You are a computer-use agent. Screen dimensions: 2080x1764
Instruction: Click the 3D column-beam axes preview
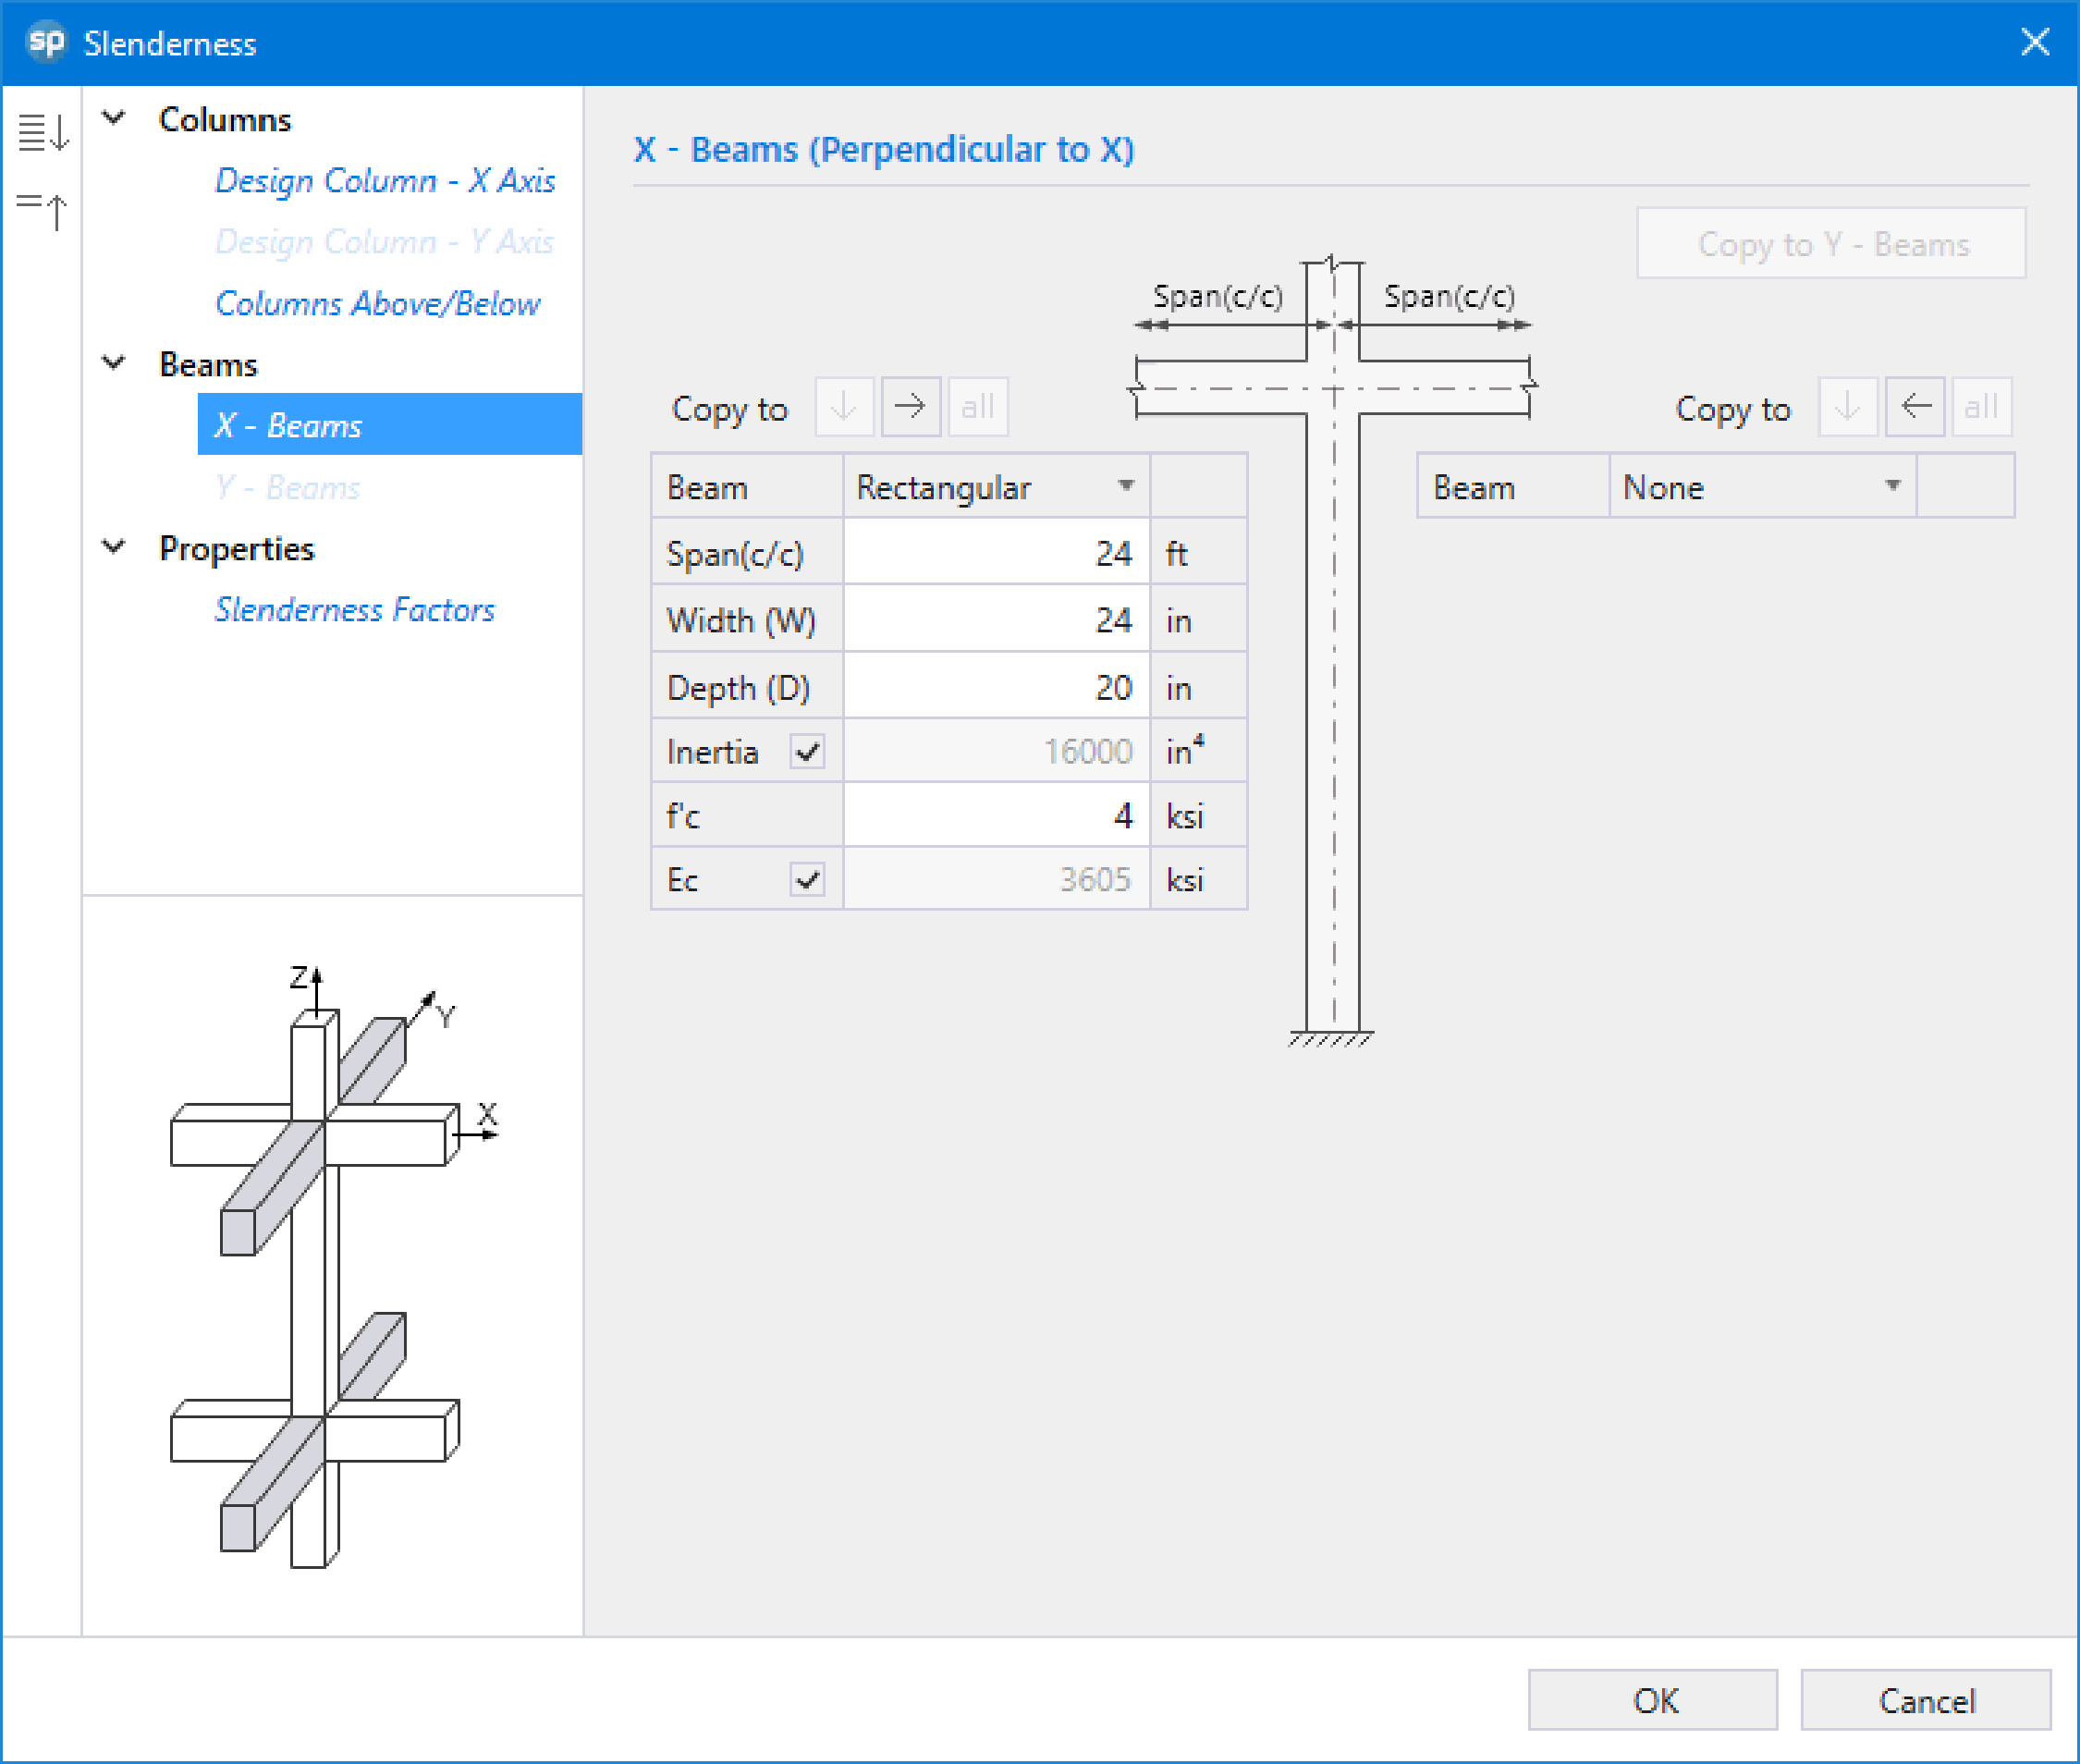click(334, 1265)
